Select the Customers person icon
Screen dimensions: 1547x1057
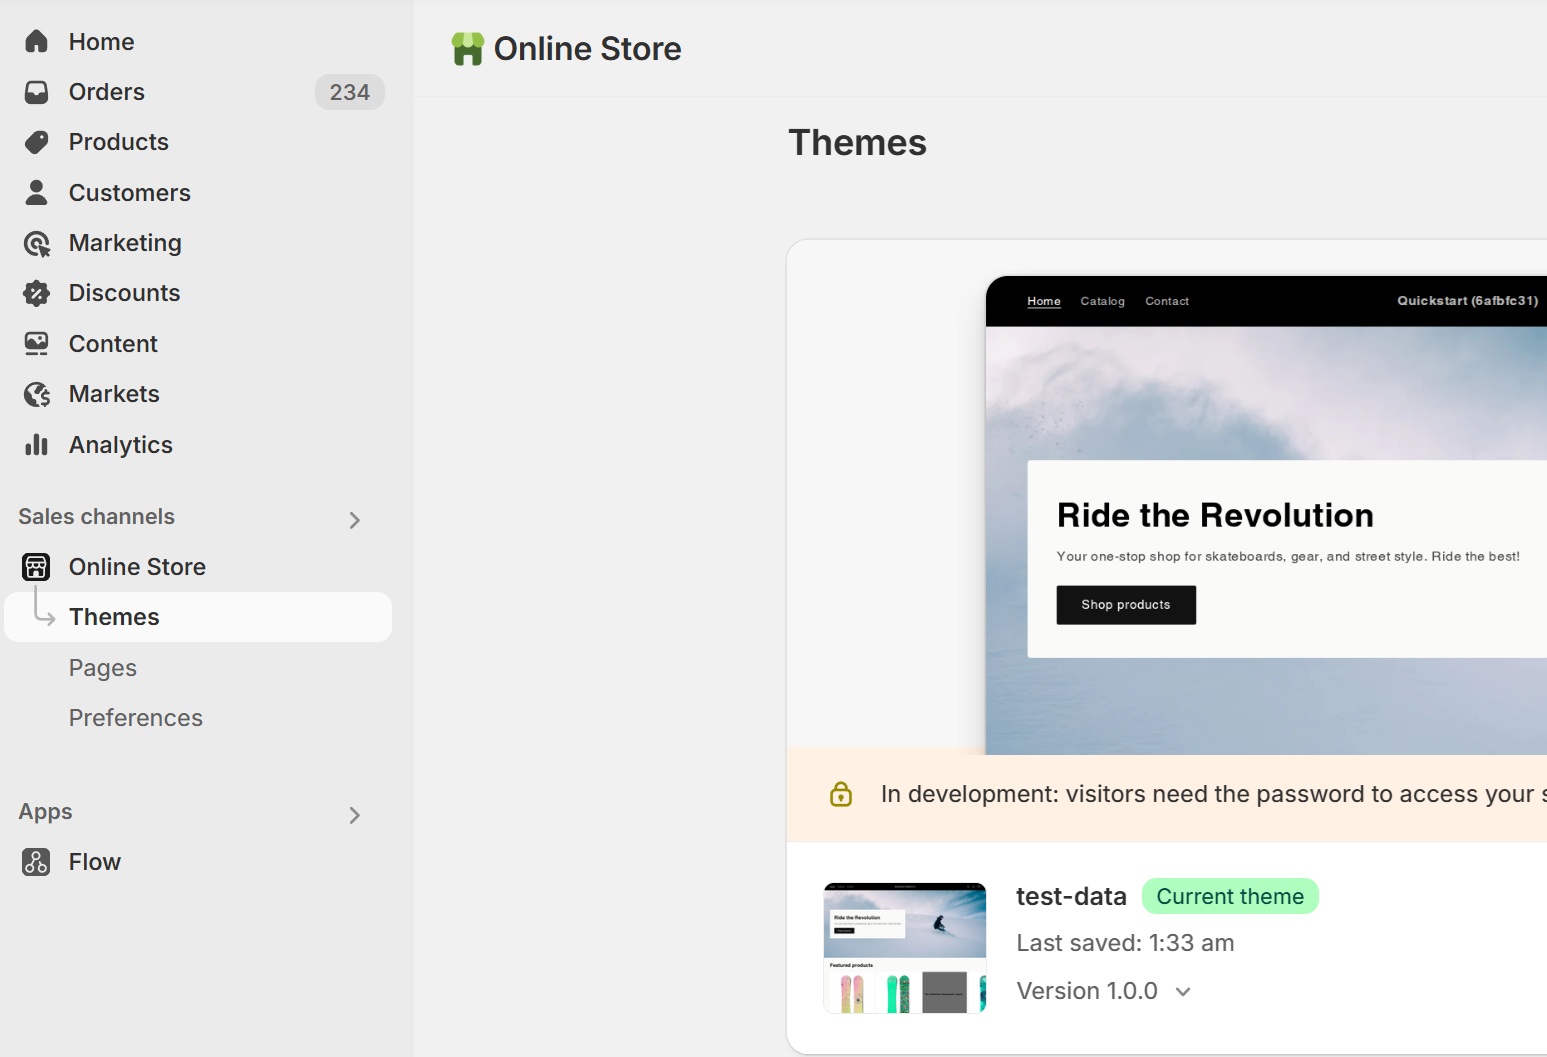37,193
